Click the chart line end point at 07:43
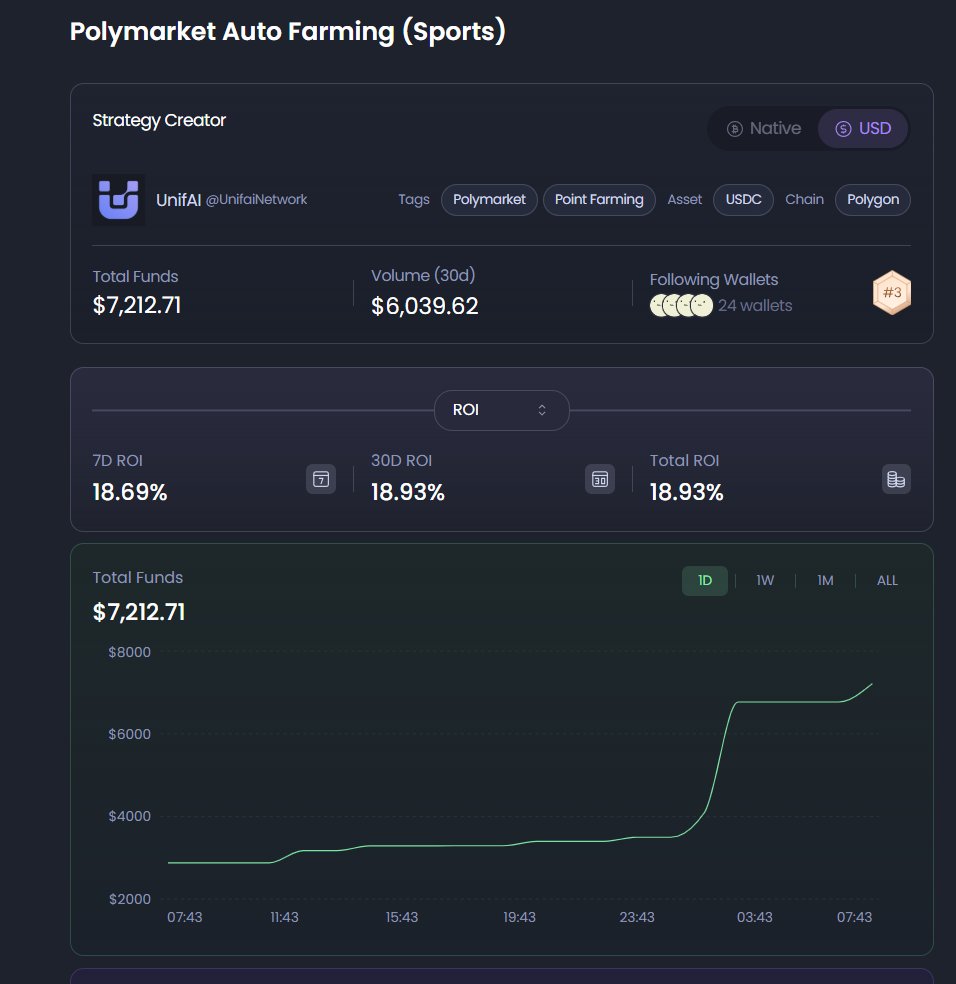This screenshot has height=984, width=956. point(872,684)
